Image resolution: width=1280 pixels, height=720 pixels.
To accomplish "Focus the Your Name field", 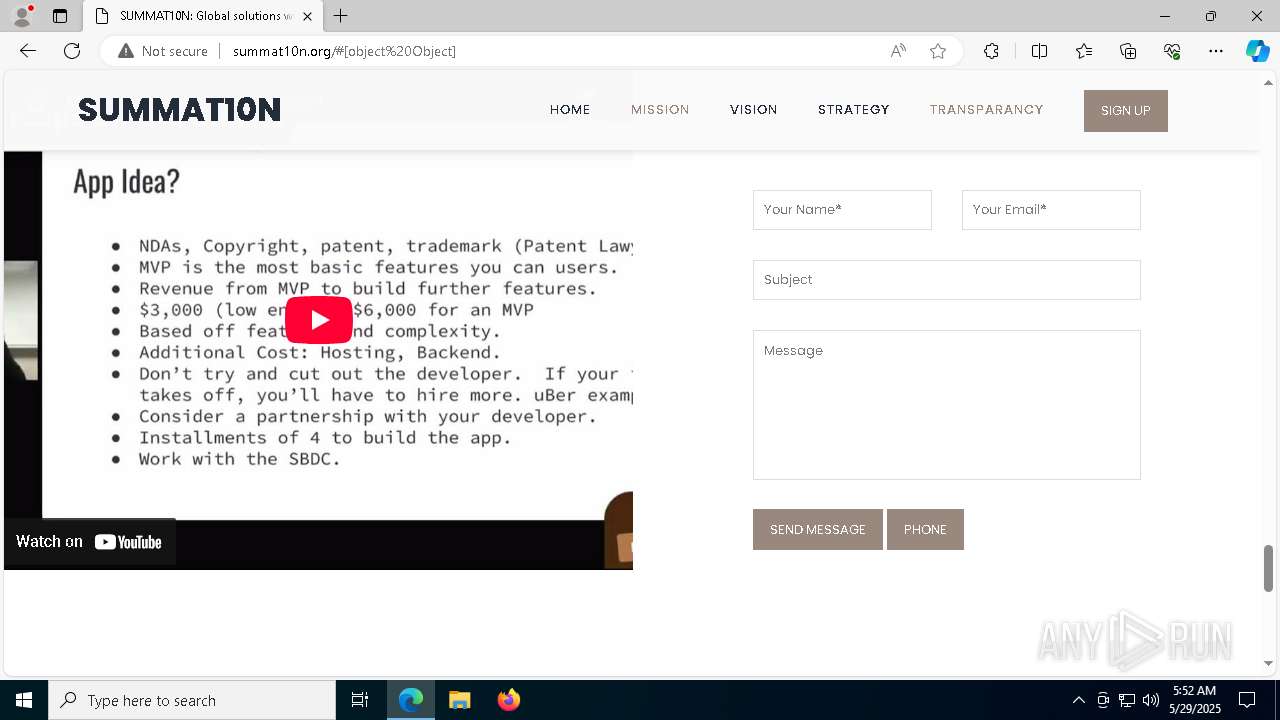I will 842,210.
